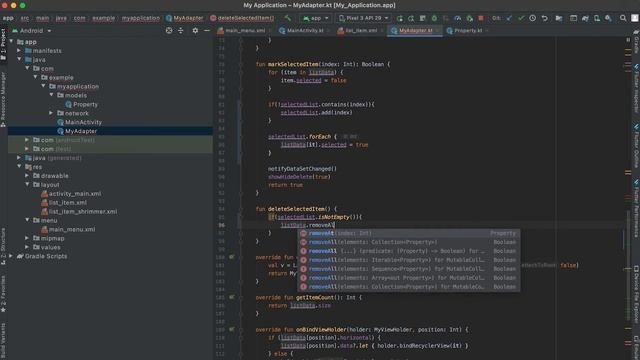Click the Git update project blue arrow

[509, 18]
